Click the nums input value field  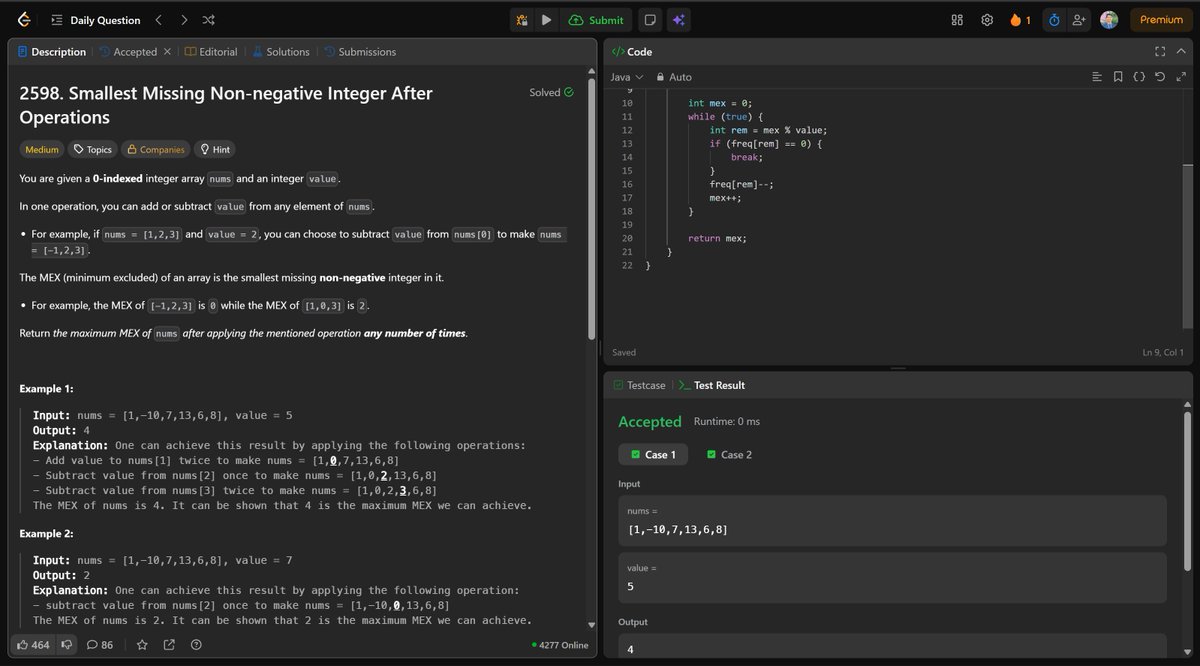coord(892,520)
